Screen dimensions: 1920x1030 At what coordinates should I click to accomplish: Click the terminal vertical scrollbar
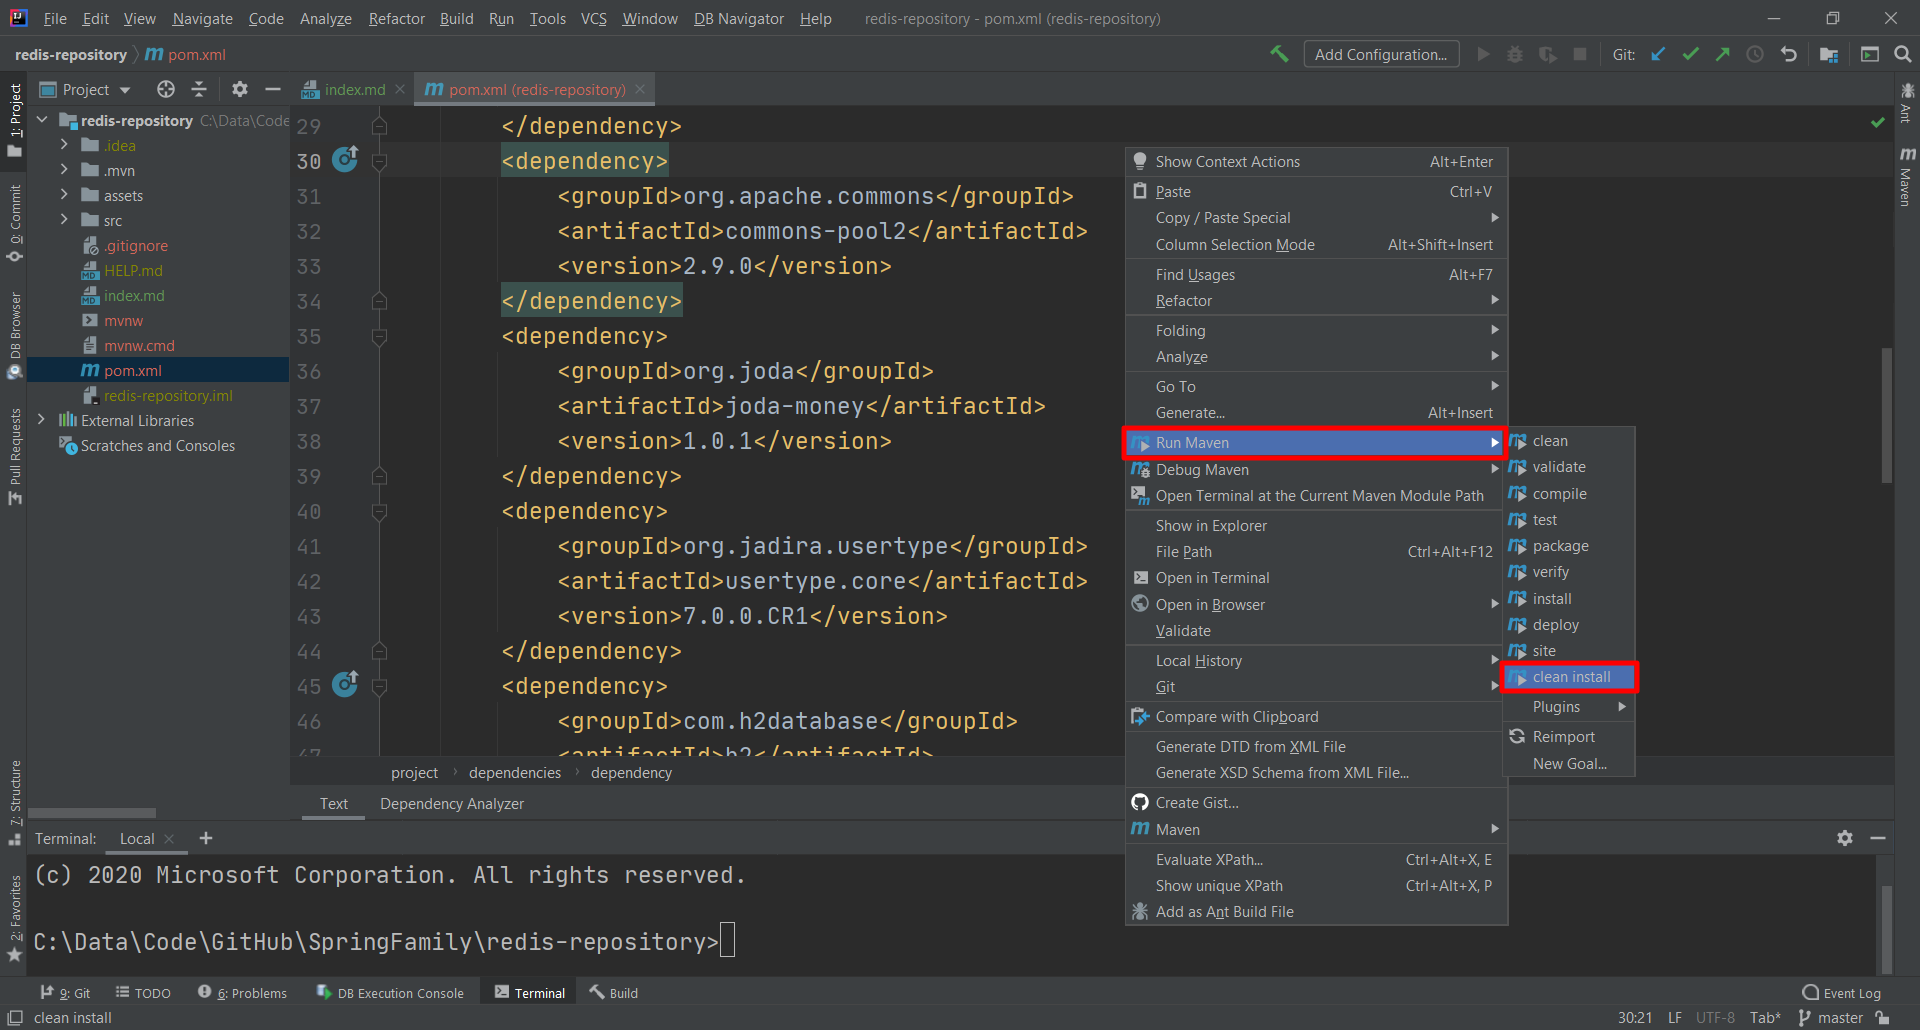[x=1886, y=928]
